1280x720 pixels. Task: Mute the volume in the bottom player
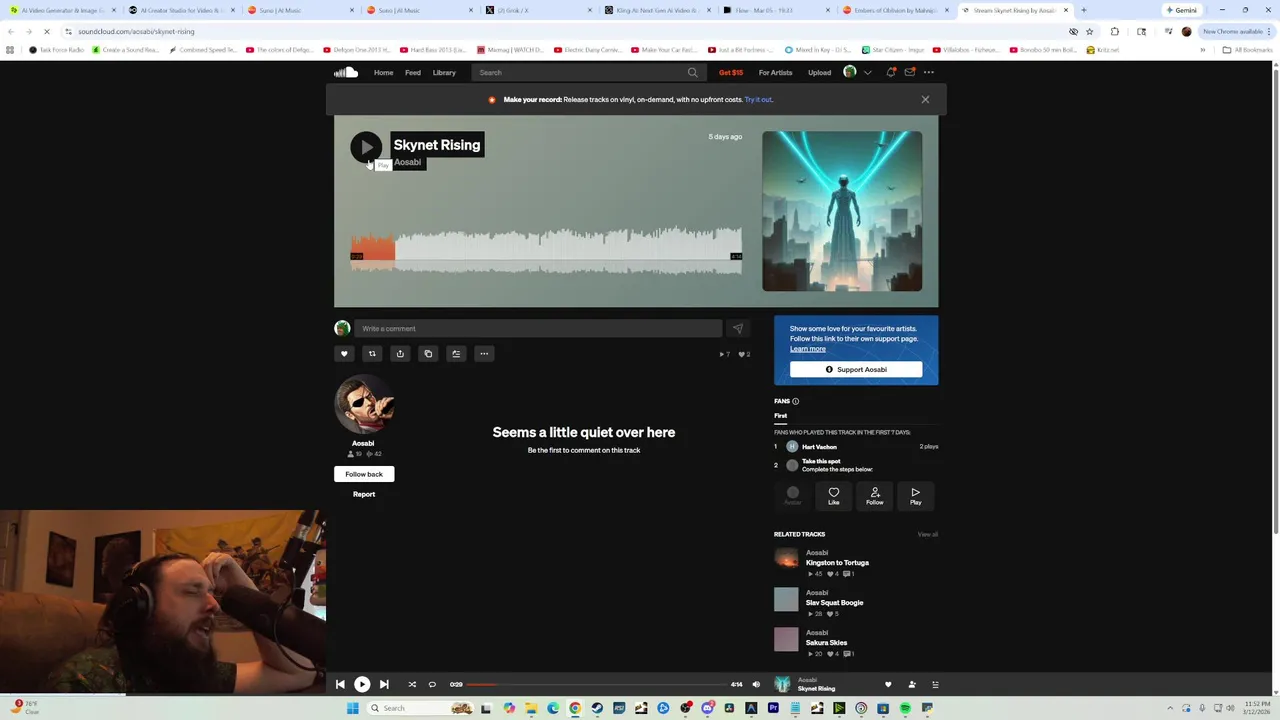click(x=756, y=684)
